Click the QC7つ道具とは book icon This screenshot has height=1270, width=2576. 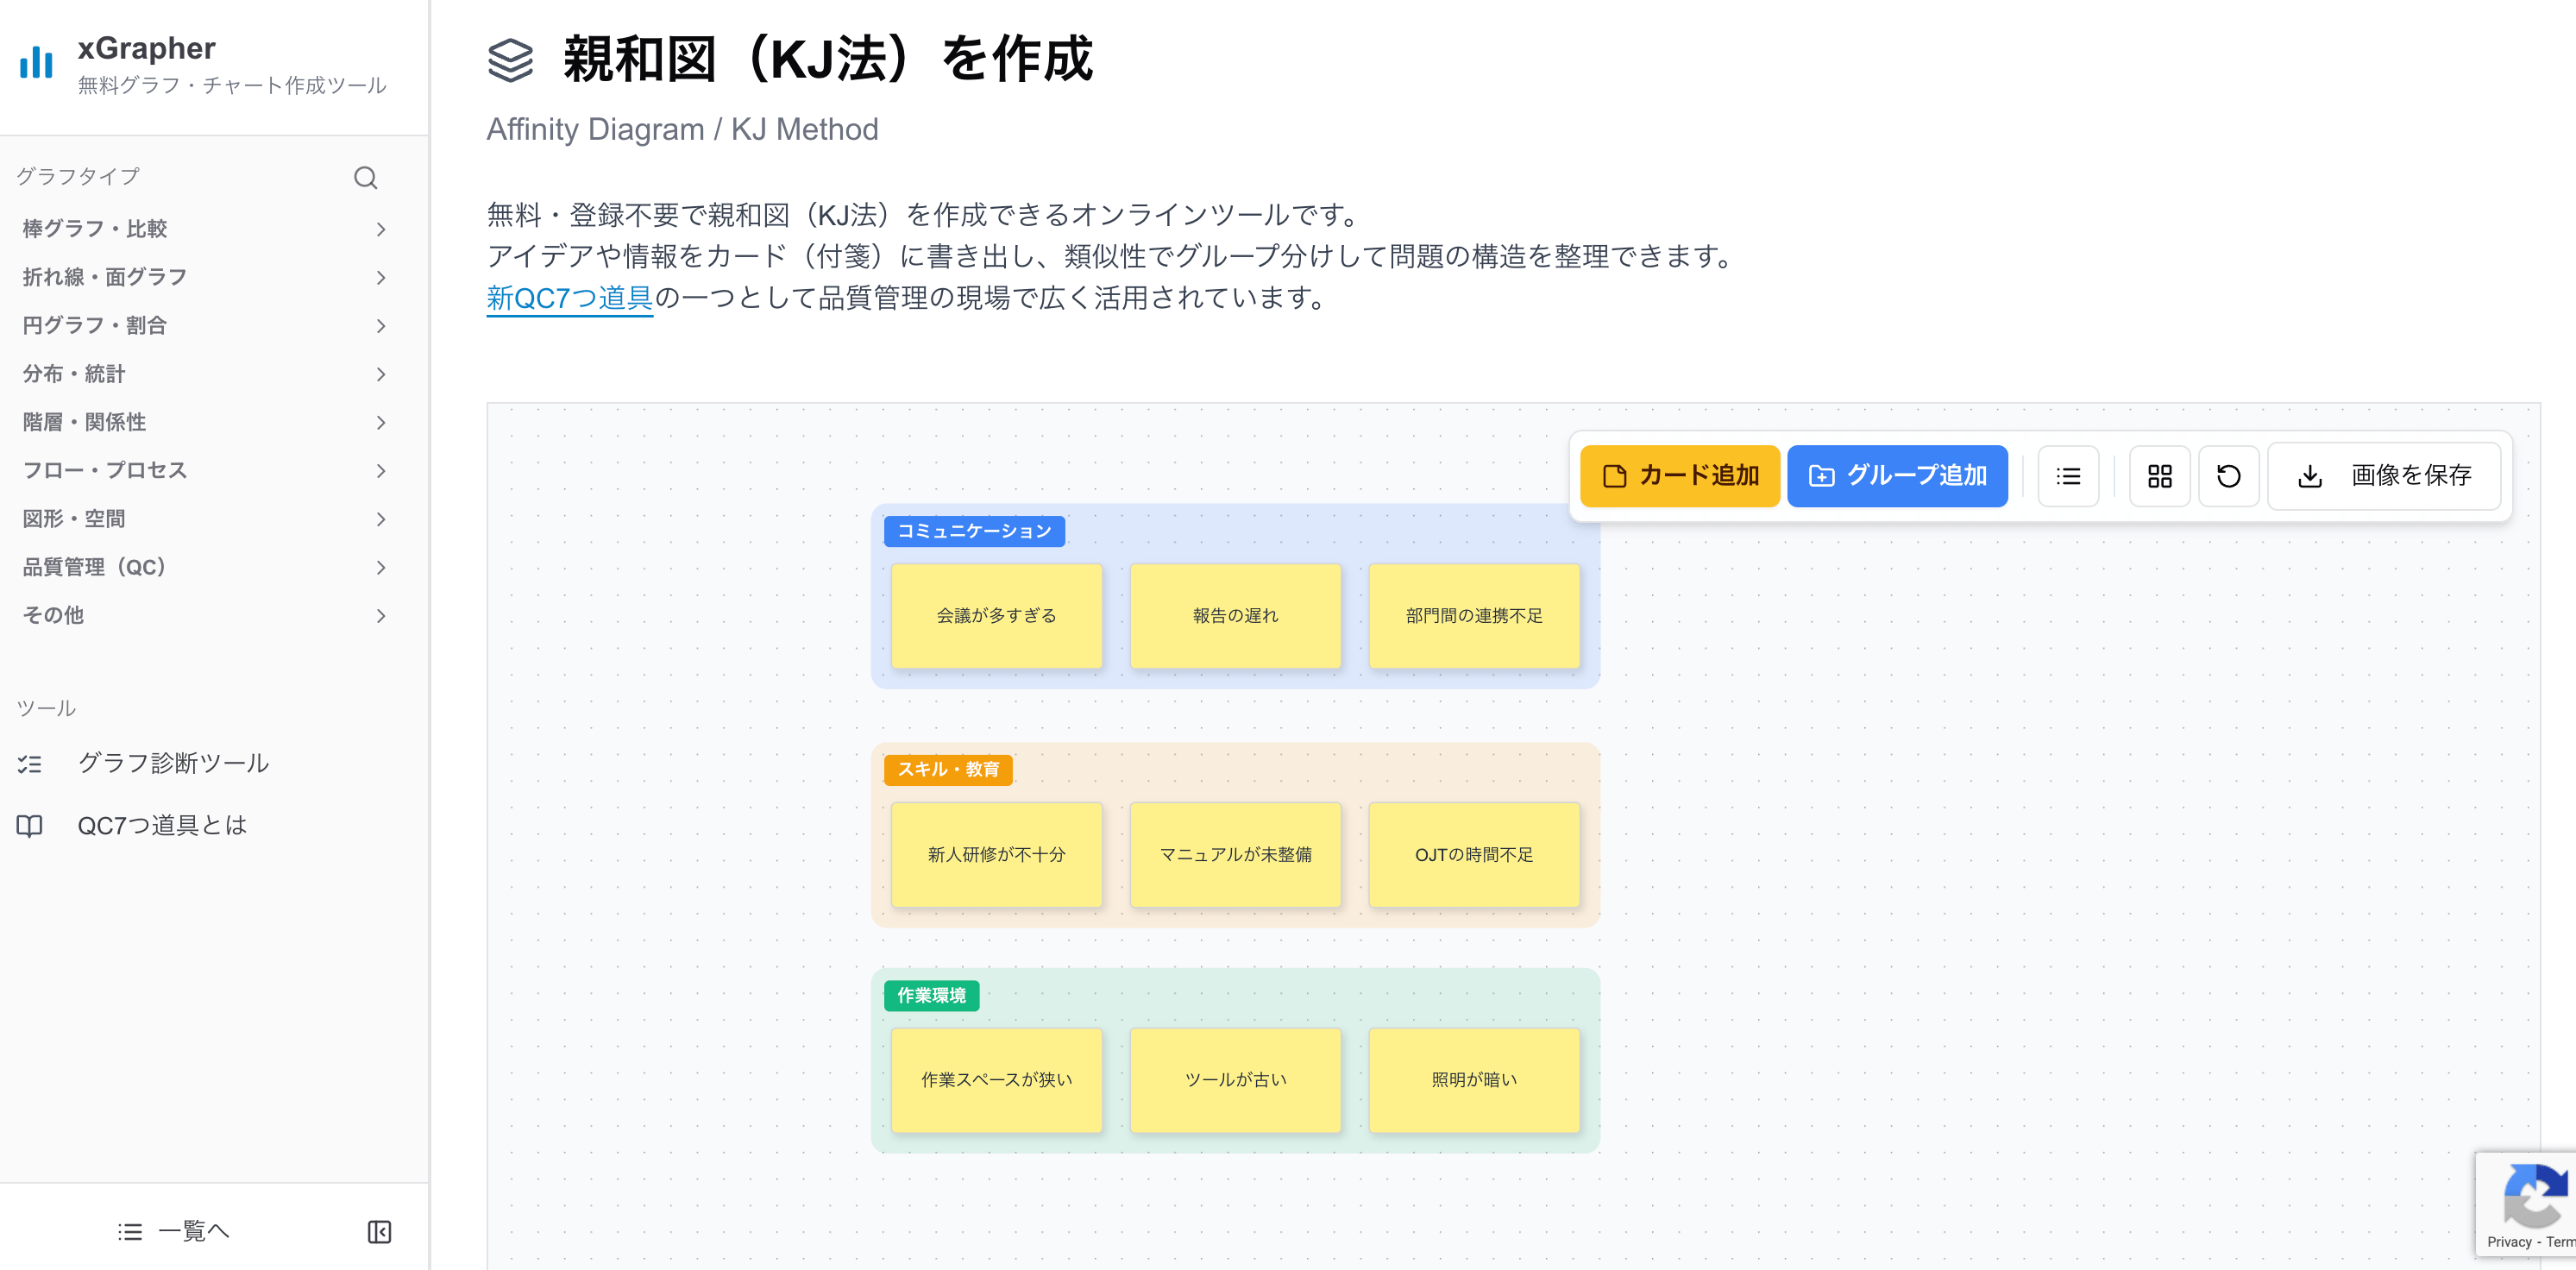(x=30, y=825)
